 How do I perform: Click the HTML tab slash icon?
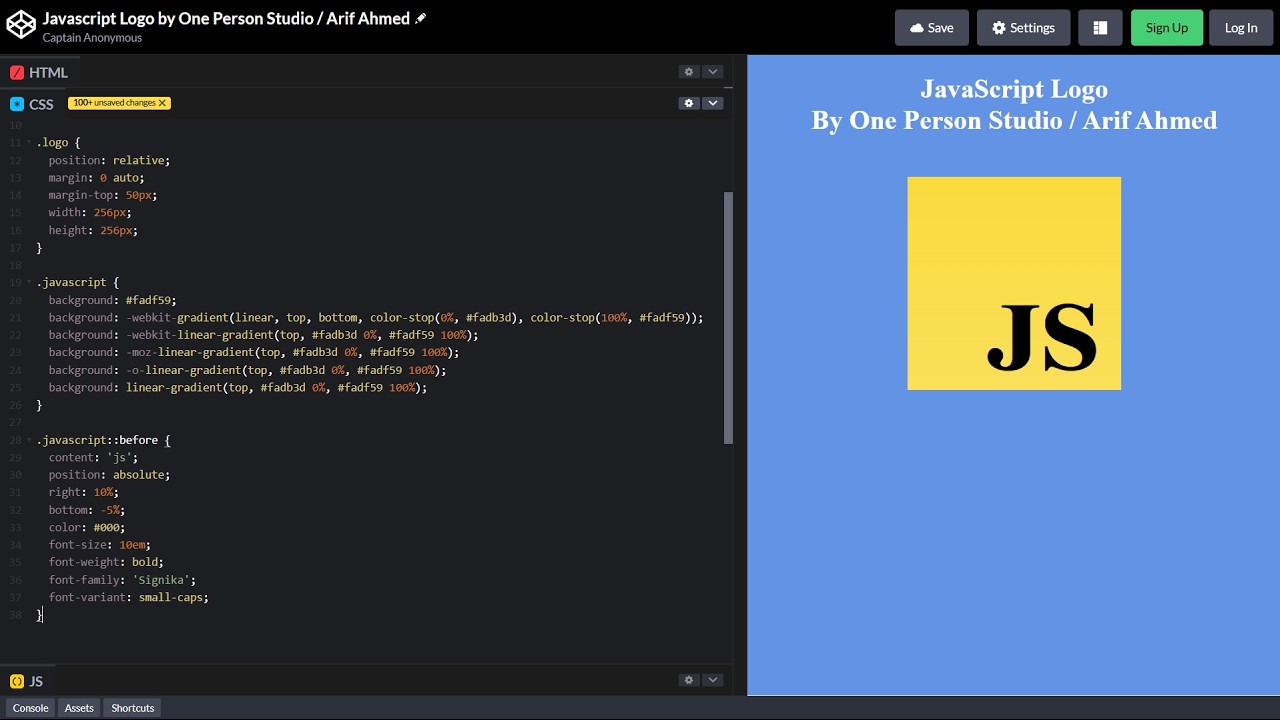click(x=17, y=73)
